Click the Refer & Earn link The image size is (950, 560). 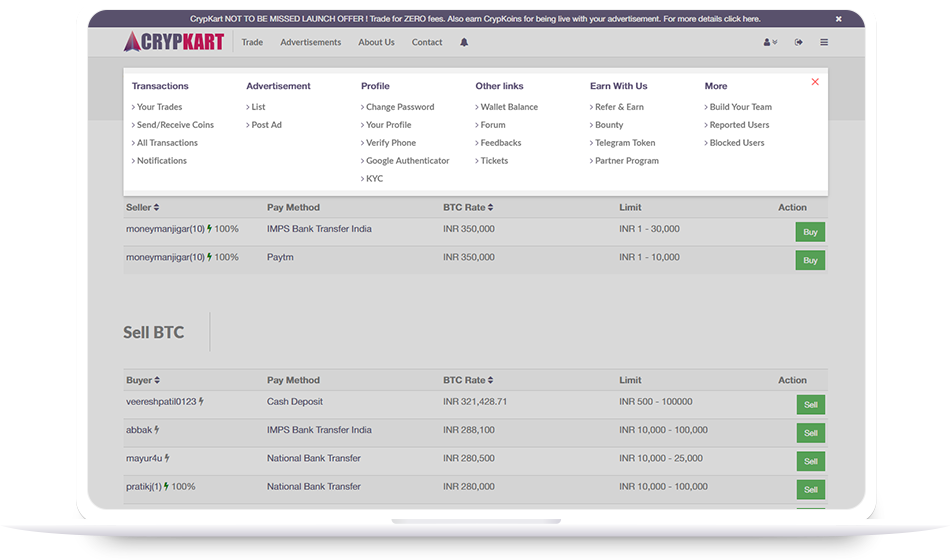619,107
